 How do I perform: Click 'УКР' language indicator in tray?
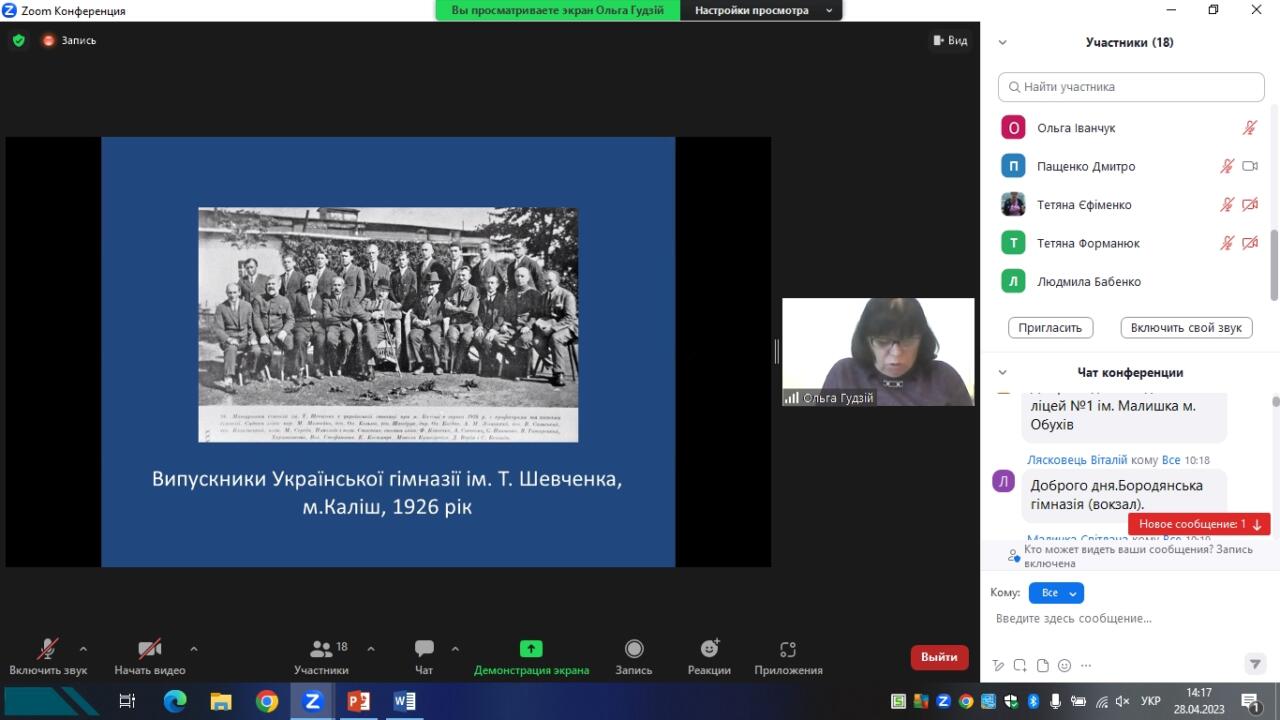pos(1151,701)
